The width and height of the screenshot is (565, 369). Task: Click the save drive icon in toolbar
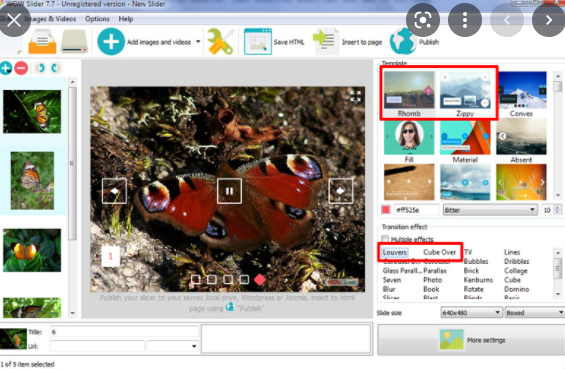74,41
